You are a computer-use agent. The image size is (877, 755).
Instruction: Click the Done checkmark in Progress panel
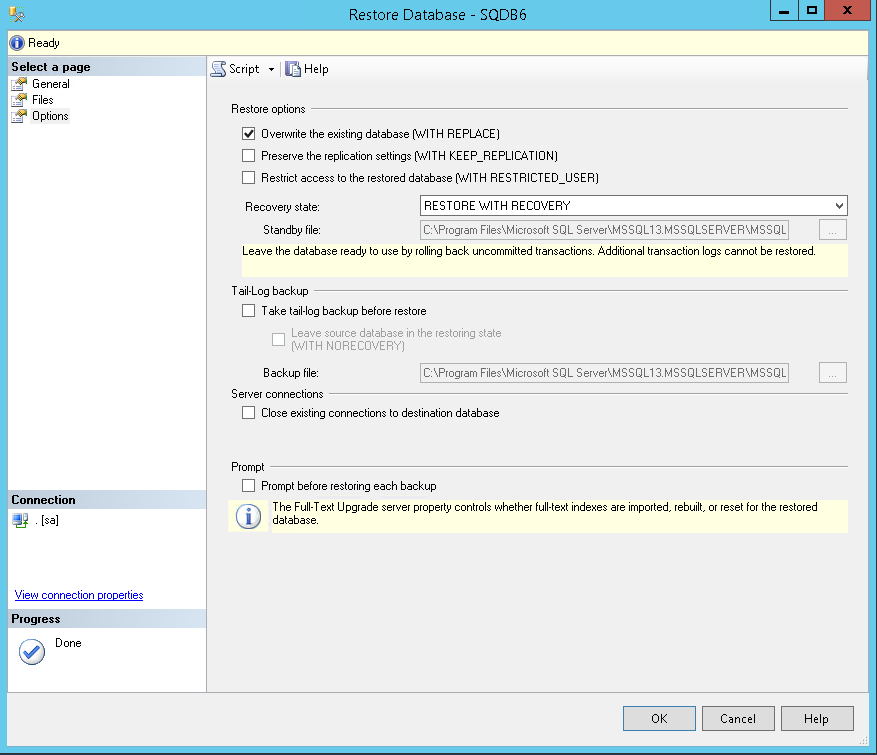click(30, 651)
